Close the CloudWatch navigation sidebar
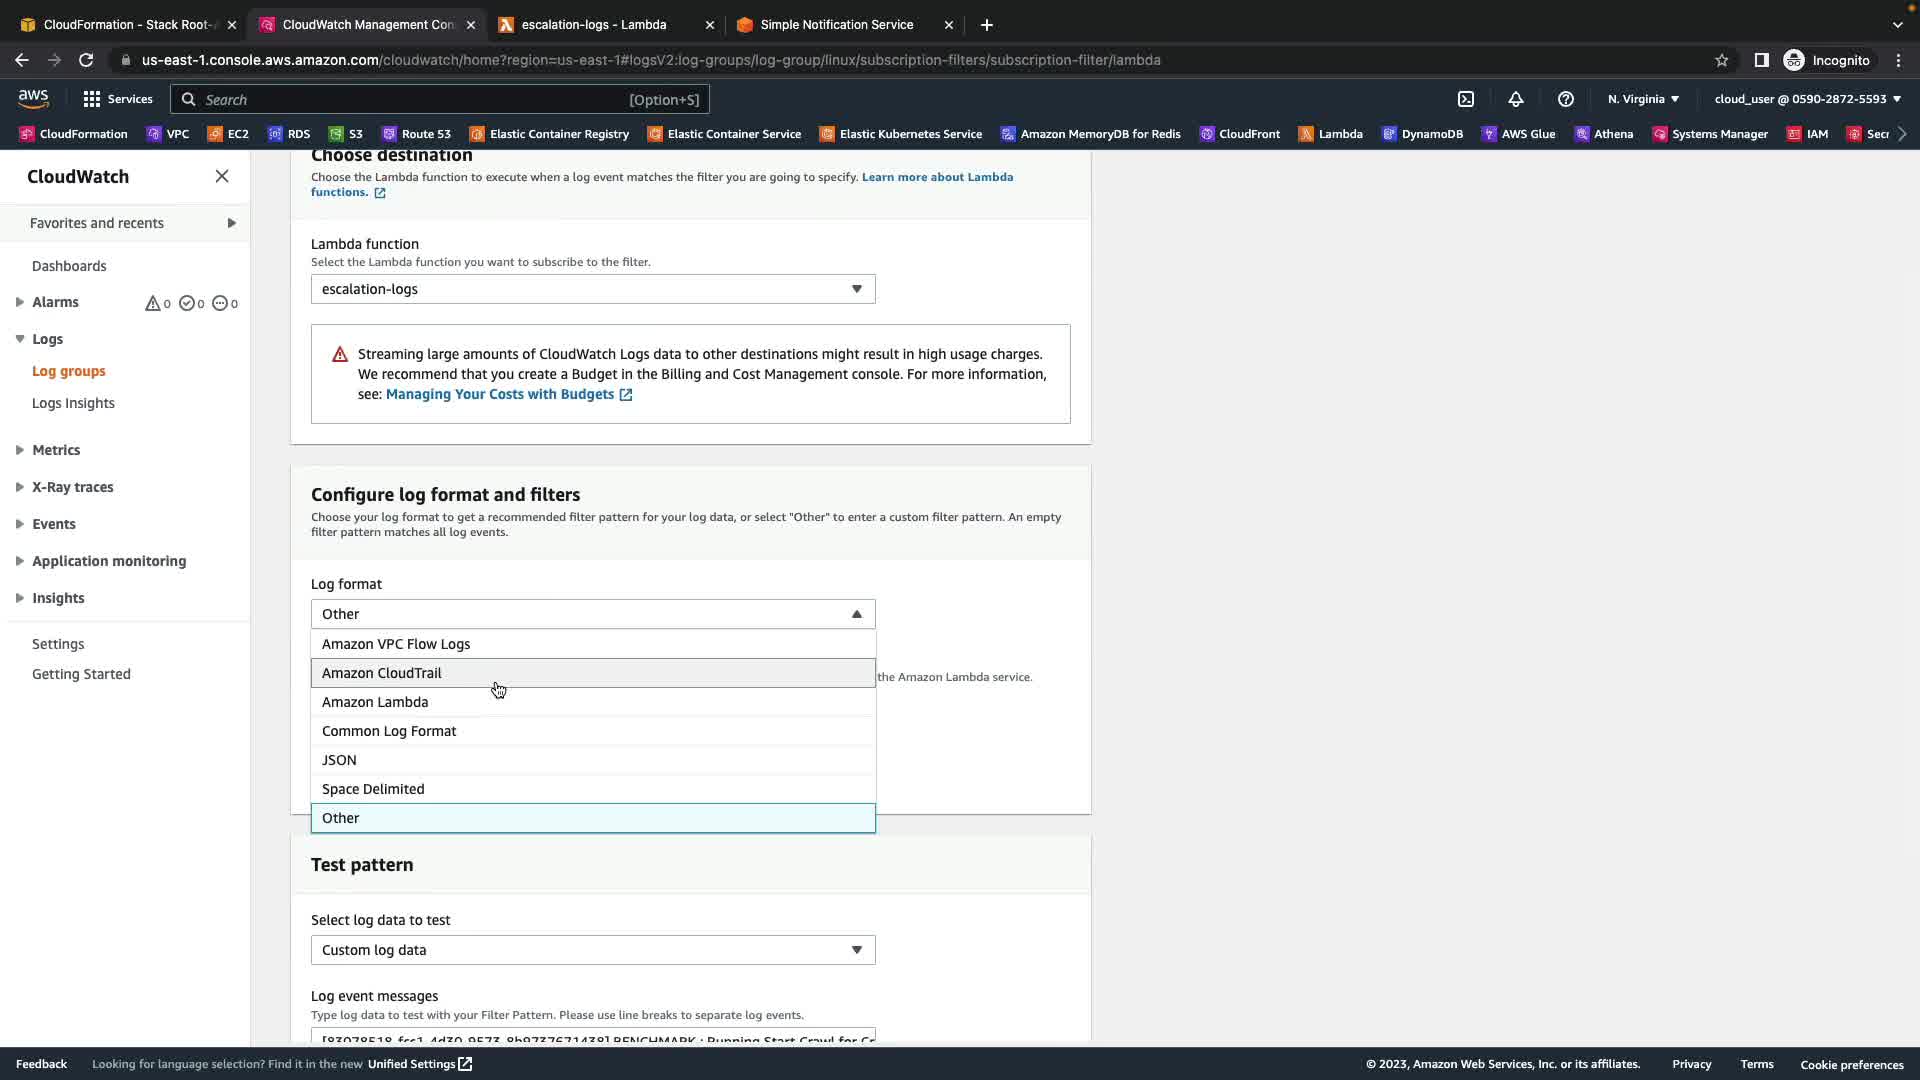 222,177
